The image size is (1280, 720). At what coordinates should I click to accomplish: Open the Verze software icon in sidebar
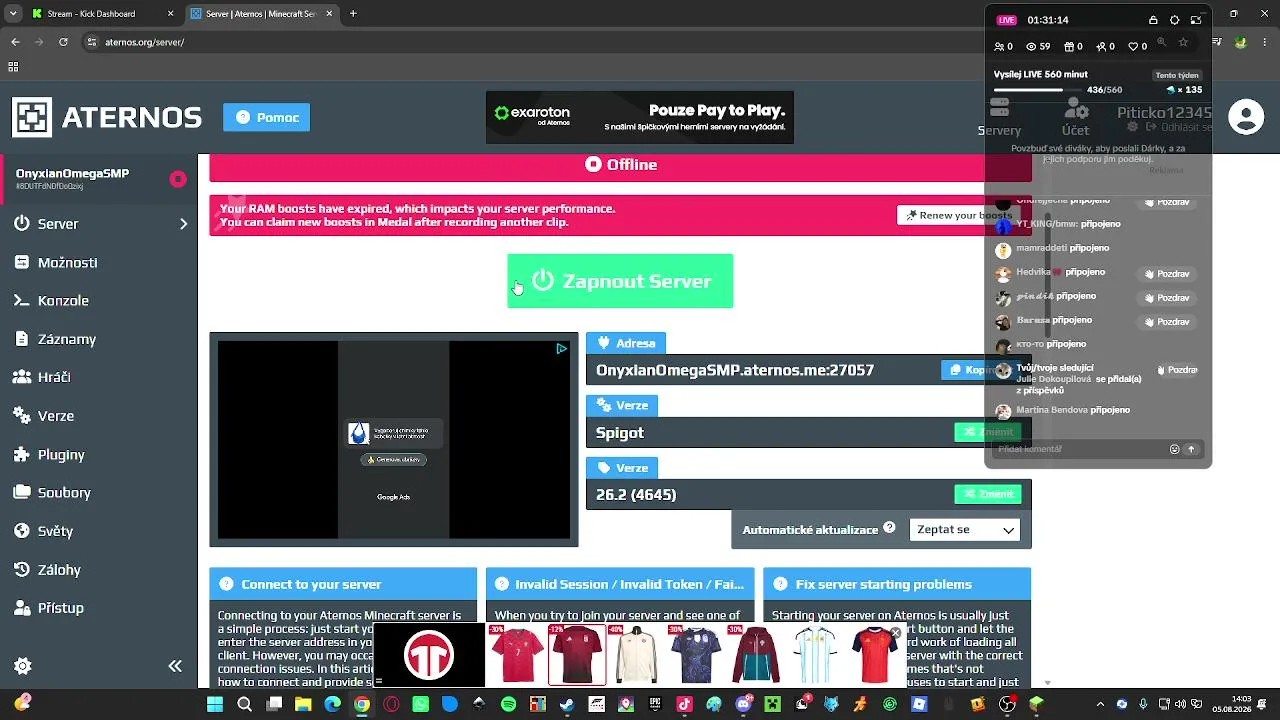tap(20, 416)
